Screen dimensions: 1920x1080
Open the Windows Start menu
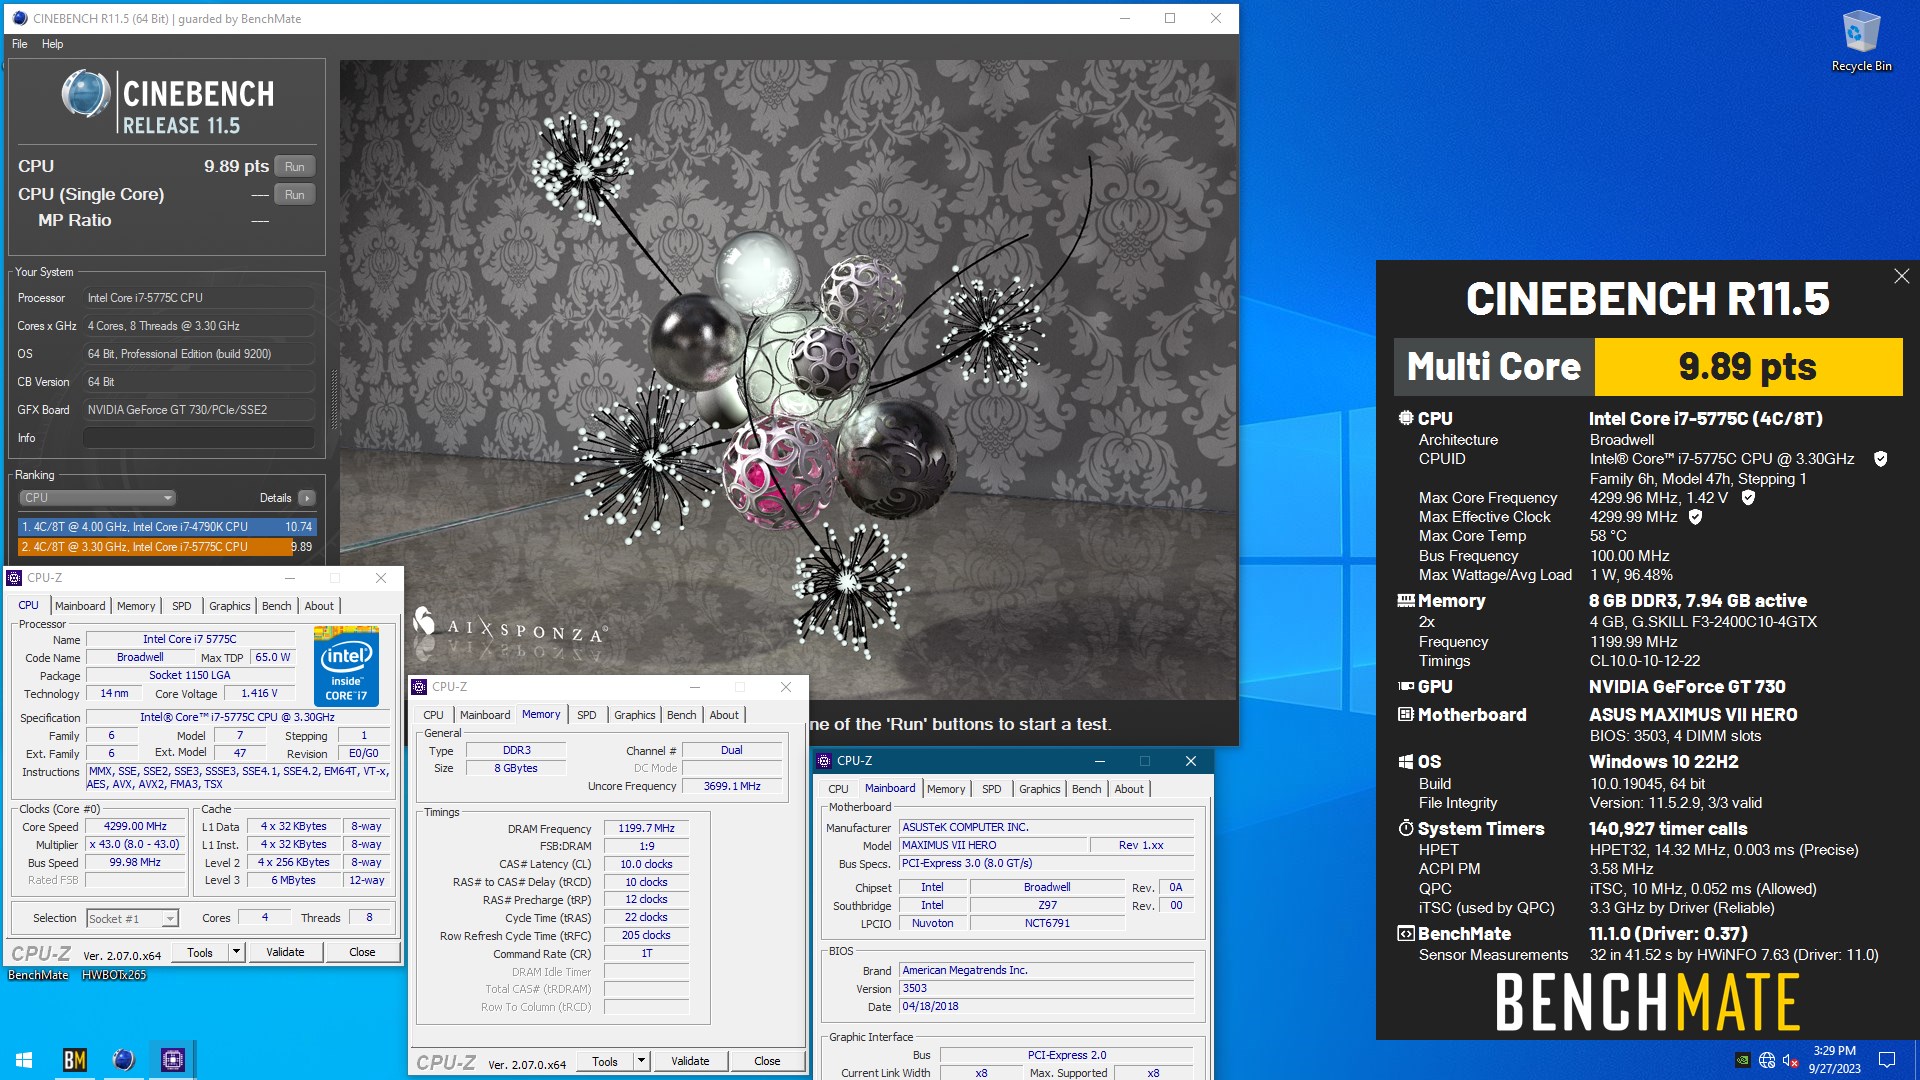pyautogui.click(x=24, y=1059)
